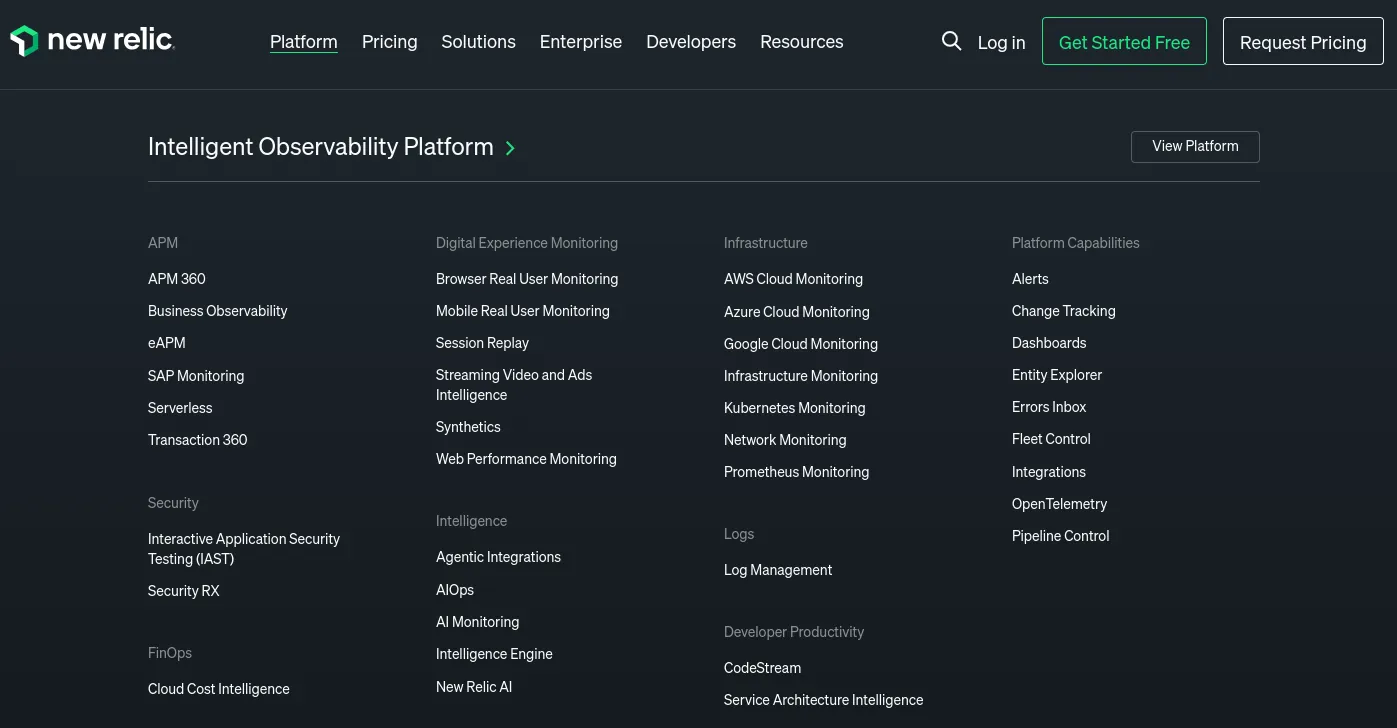Open the Intelligent Observability Platform heading link
The image size is (1397, 728).
[321, 147]
